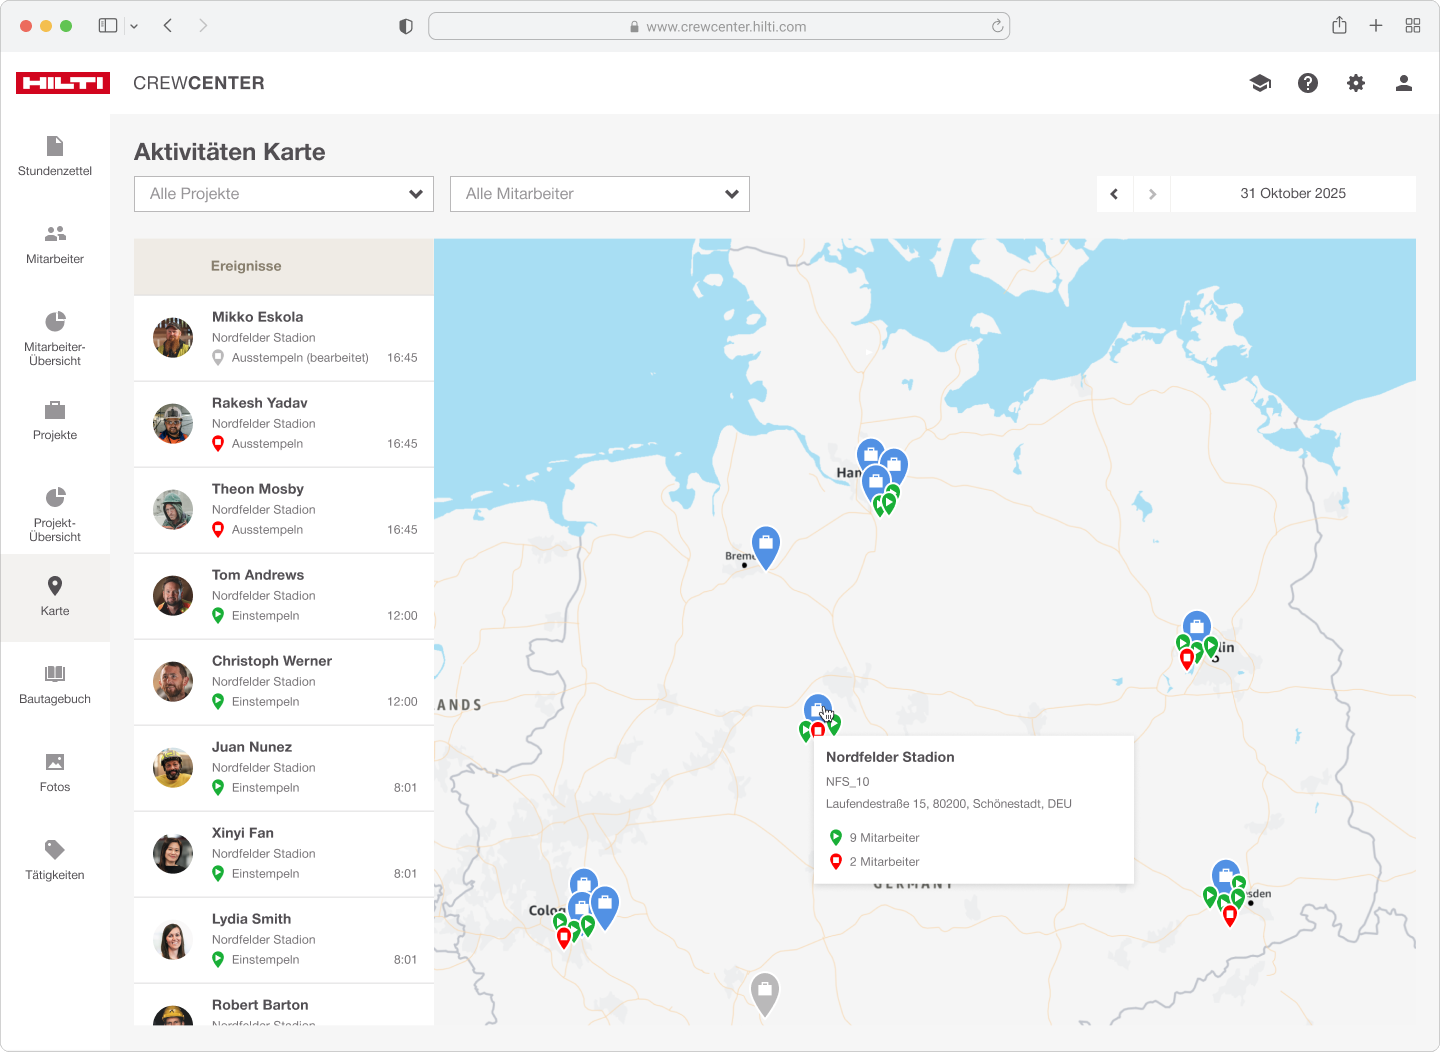Expand the Alle Mitarbeiter dropdown
1440x1052 pixels.
pos(600,194)
